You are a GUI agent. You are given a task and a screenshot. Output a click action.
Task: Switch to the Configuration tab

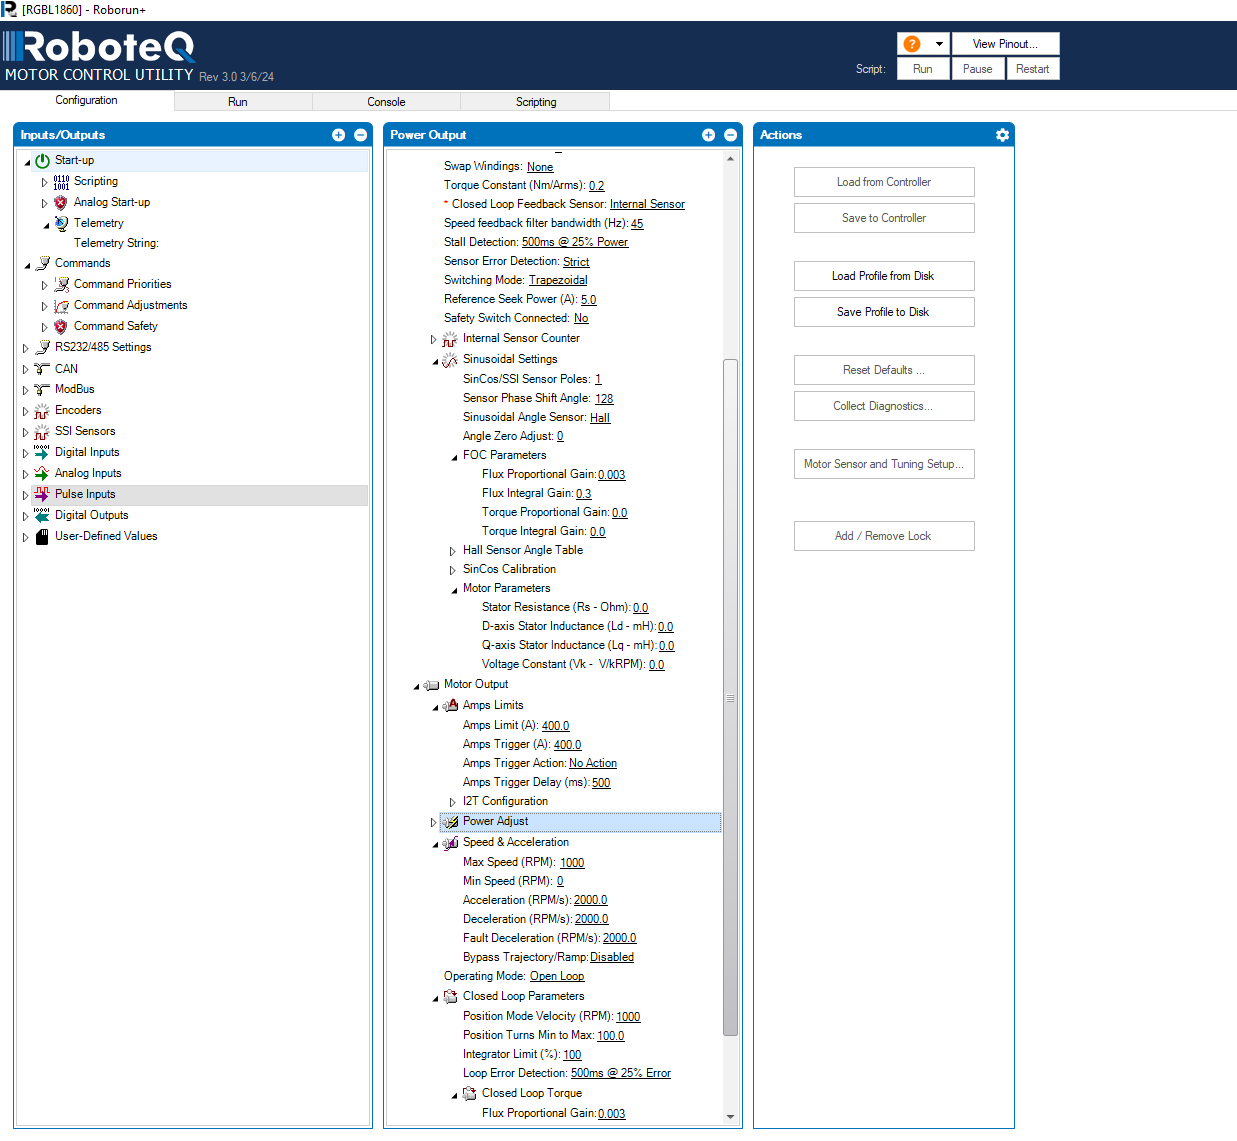[87, 100]
